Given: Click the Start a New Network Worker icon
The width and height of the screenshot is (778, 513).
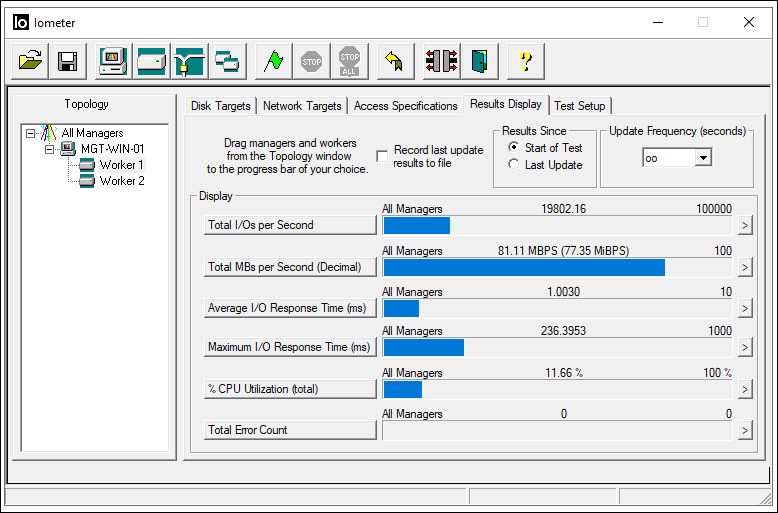Looking at the screenshot, I should [189, 62].
